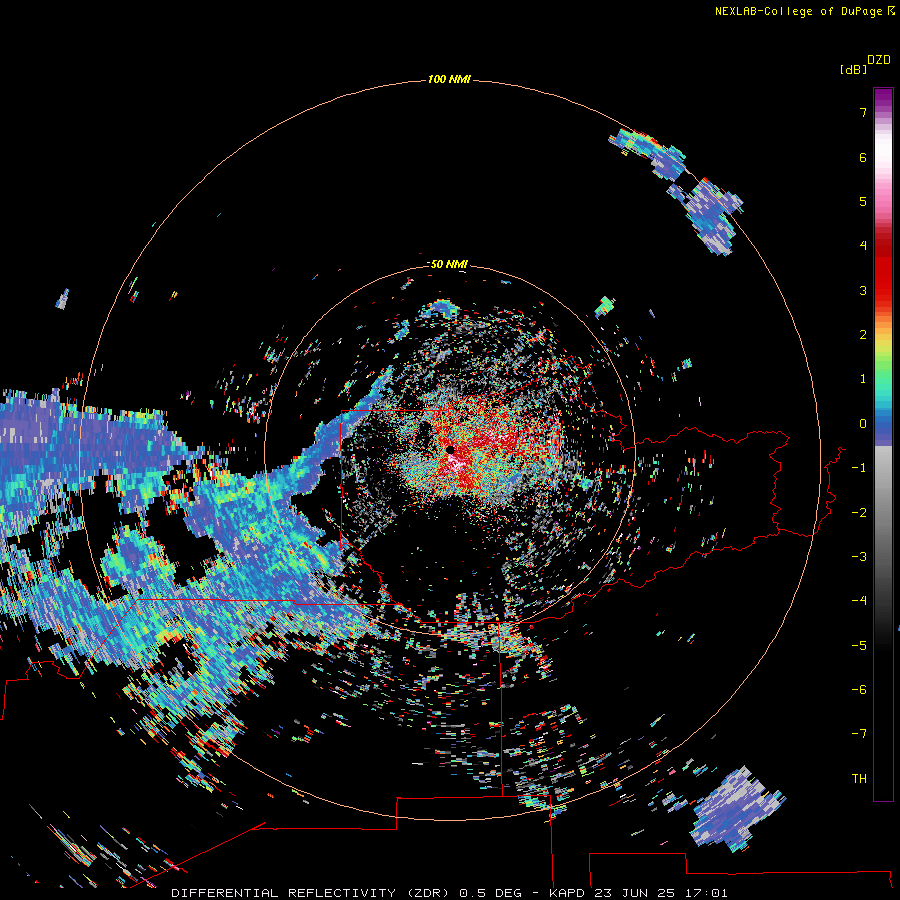Click the [dB] units label

click(x=854, y=69)
